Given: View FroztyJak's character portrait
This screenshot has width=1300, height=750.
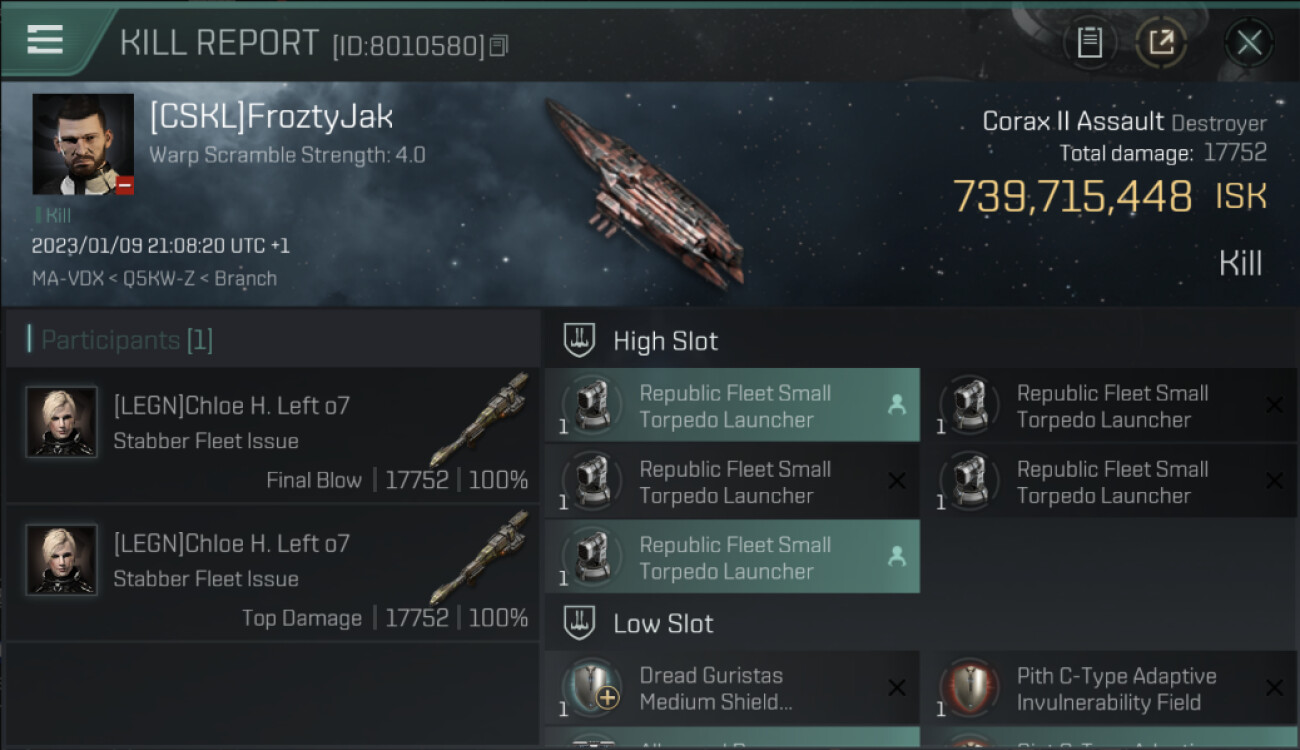Looking at the screenshot, I should click(x=83, y=144).
